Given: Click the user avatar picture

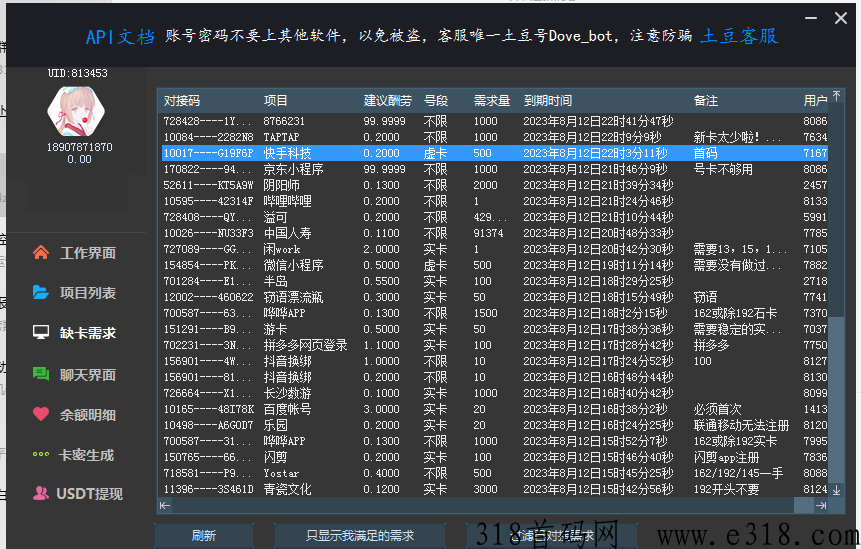Looking at the screenshot, I should pyautogui.click(x=76, y=111).
